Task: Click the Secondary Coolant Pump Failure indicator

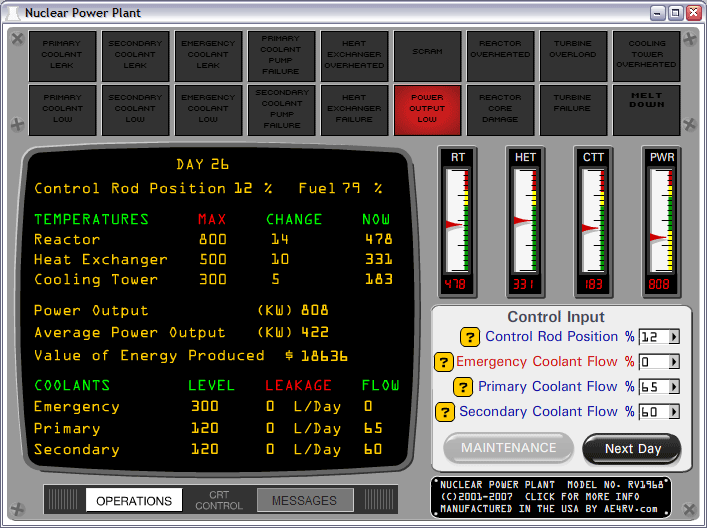Action: [x=281, y=110]
